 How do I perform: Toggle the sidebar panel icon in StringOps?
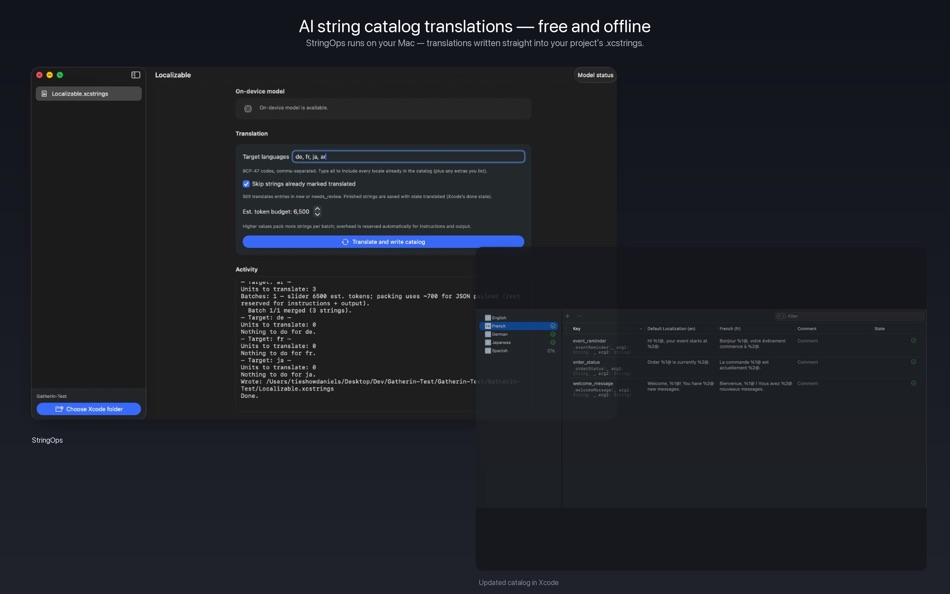pyautogui.click(x=136, y=75)
